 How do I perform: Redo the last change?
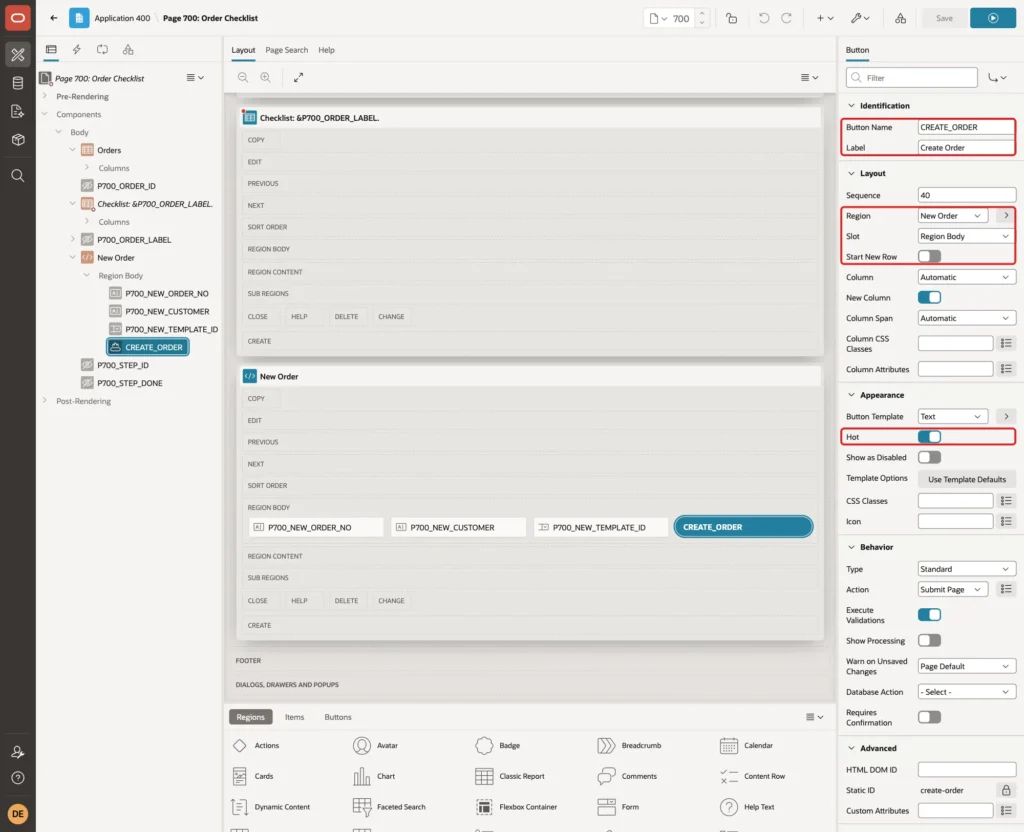786,18
